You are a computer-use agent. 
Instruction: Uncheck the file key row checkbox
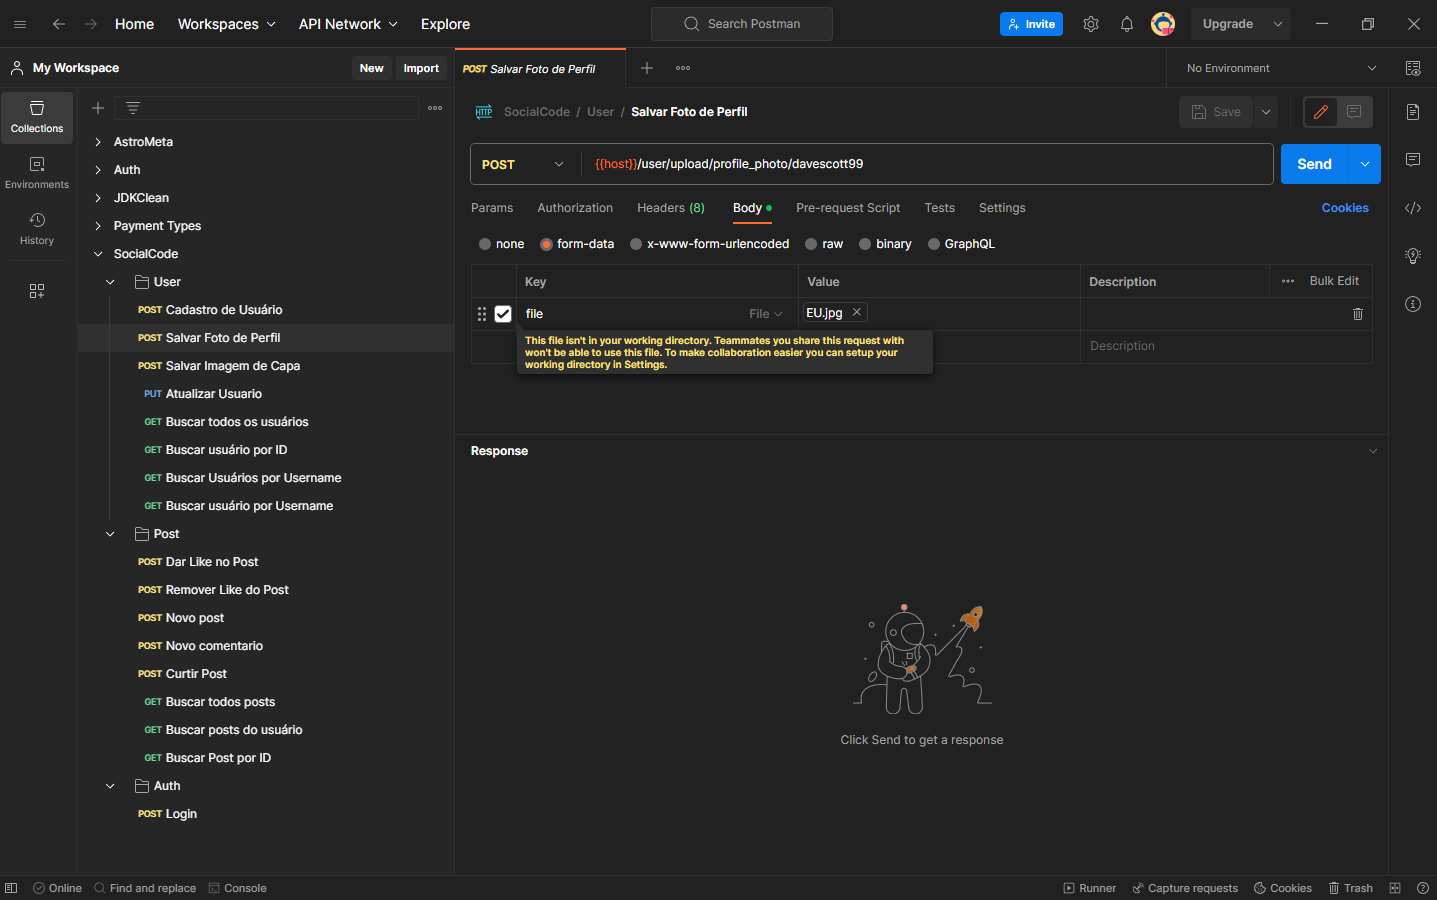[503, 313]
